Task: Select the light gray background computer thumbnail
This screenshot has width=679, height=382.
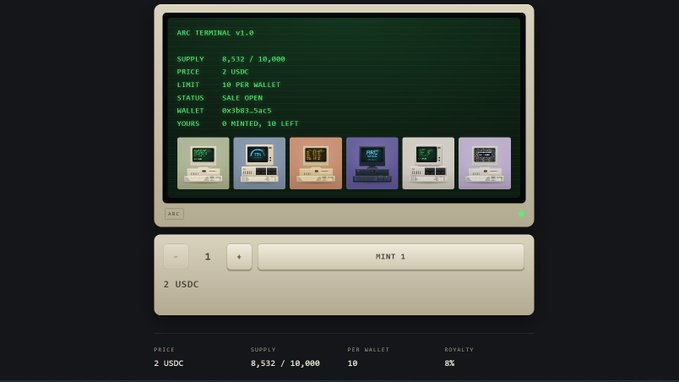Action: click(x=428, y=163)
